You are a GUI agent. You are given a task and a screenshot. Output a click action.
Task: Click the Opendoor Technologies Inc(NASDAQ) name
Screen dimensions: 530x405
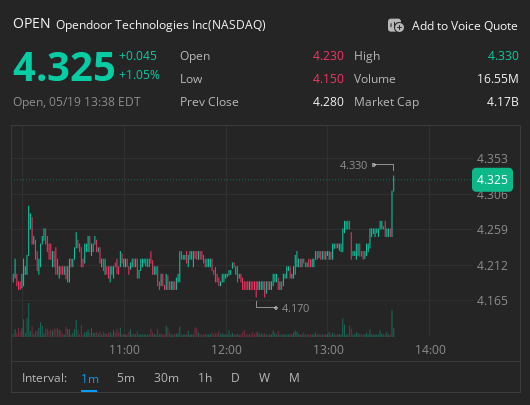coord(161,25)
